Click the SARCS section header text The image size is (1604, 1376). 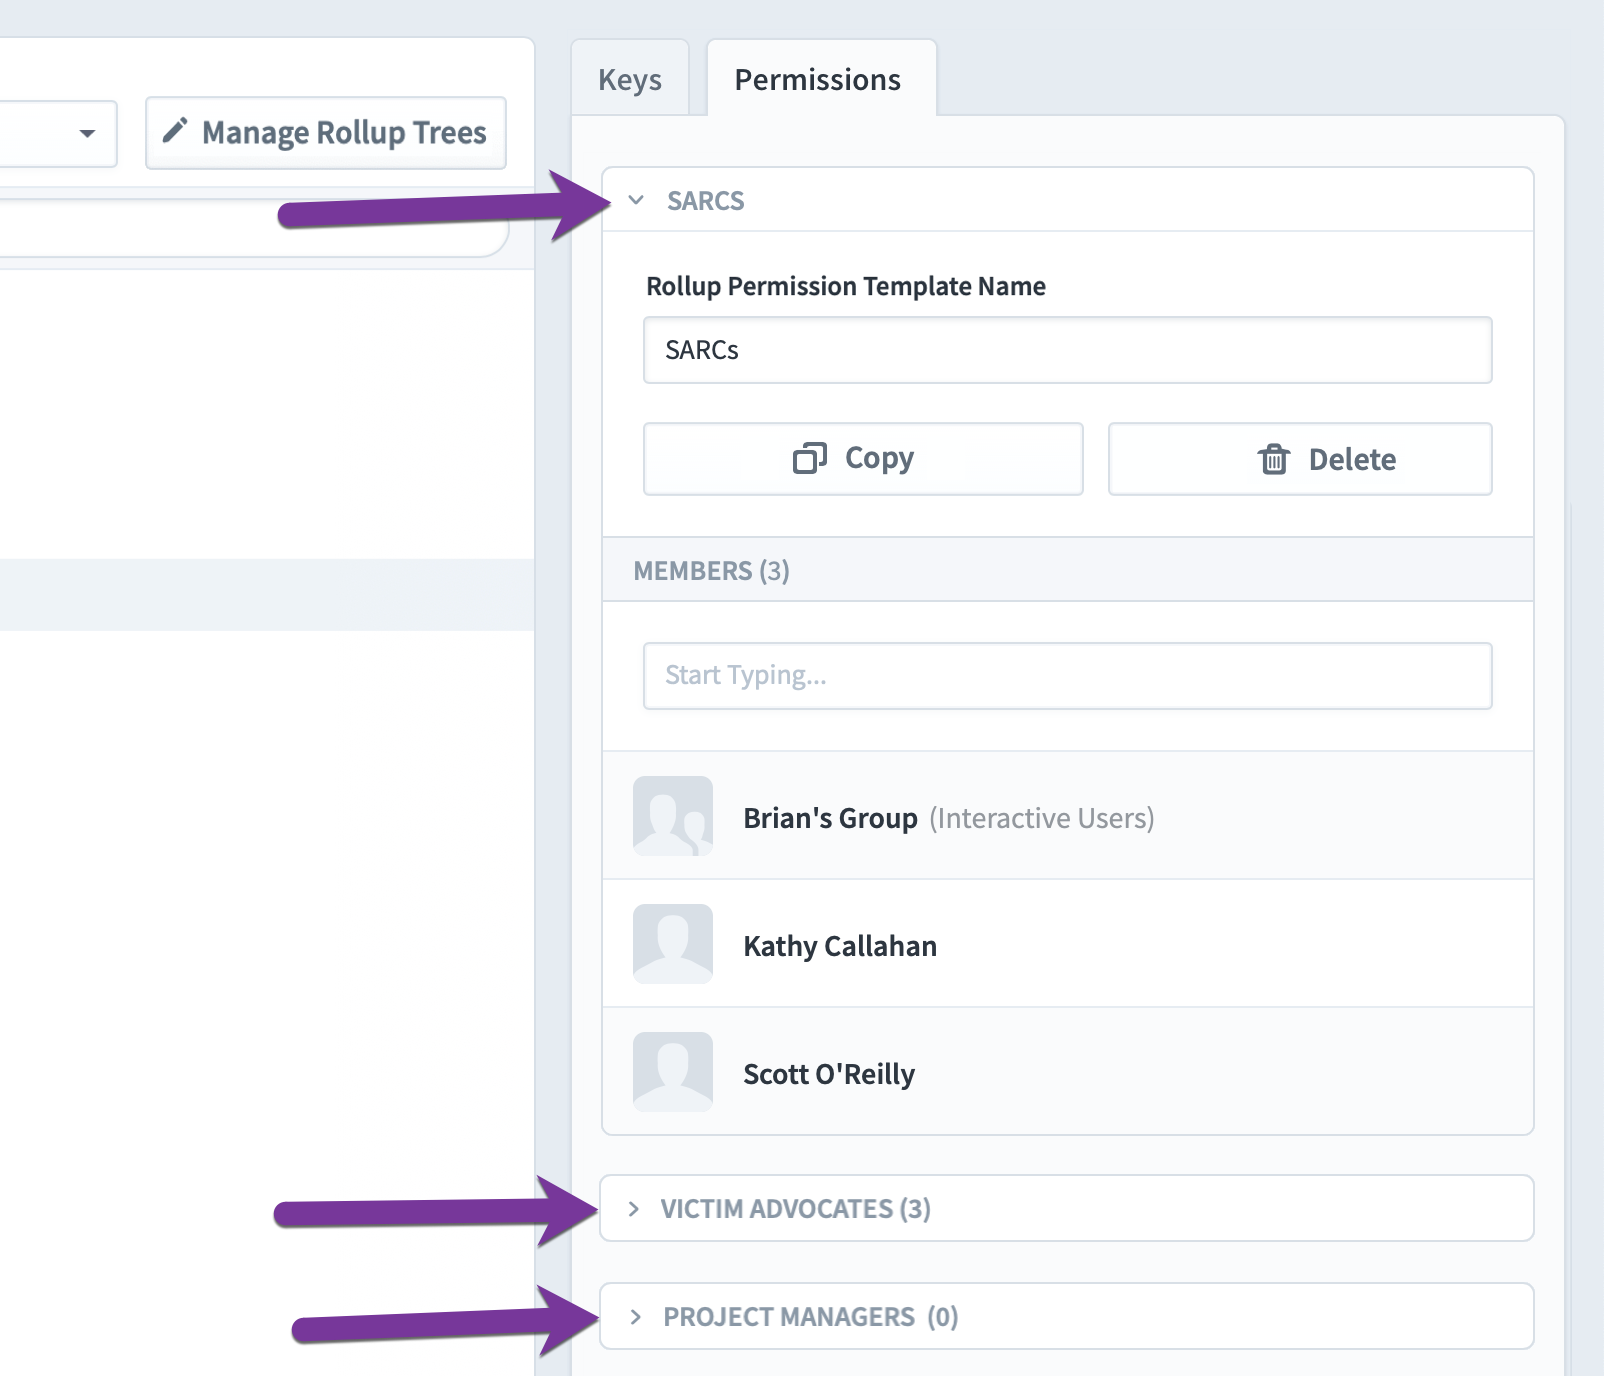pyautogui.click(x=706, y=201)
